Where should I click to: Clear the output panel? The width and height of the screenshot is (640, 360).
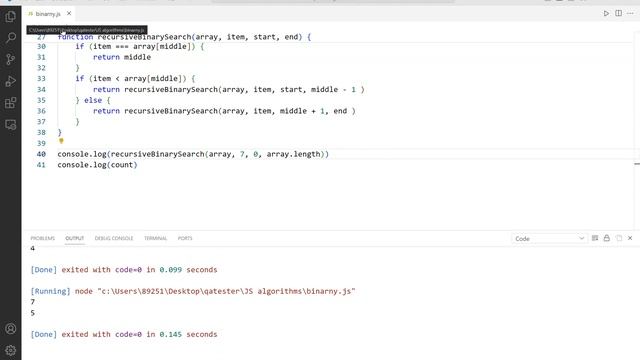[x=595, y=238]
